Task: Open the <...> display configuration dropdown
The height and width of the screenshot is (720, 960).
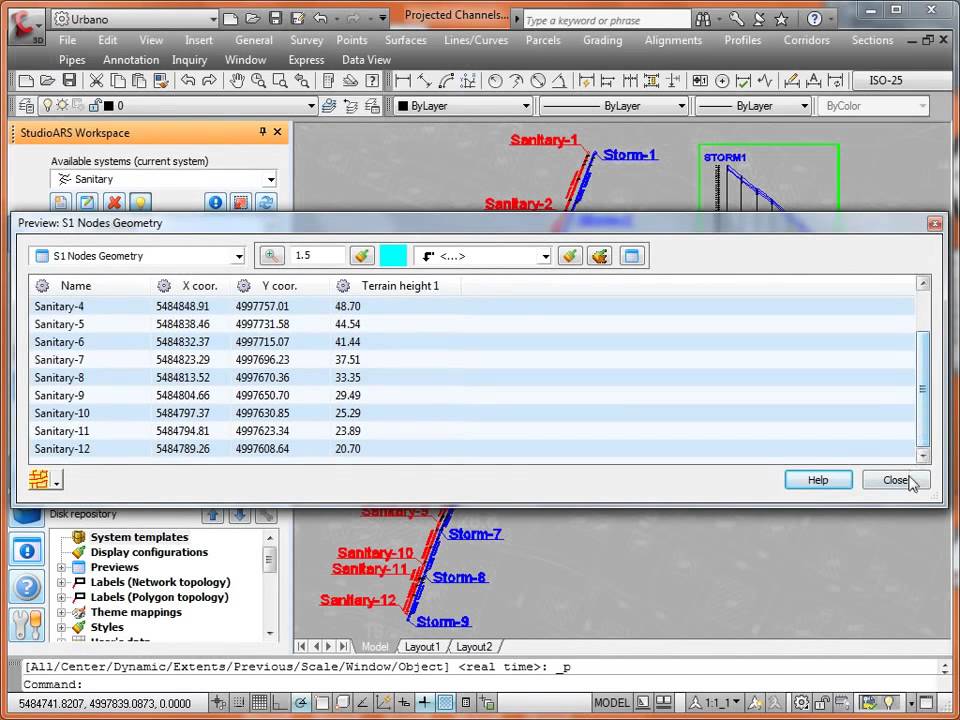Action: point(545,256)
